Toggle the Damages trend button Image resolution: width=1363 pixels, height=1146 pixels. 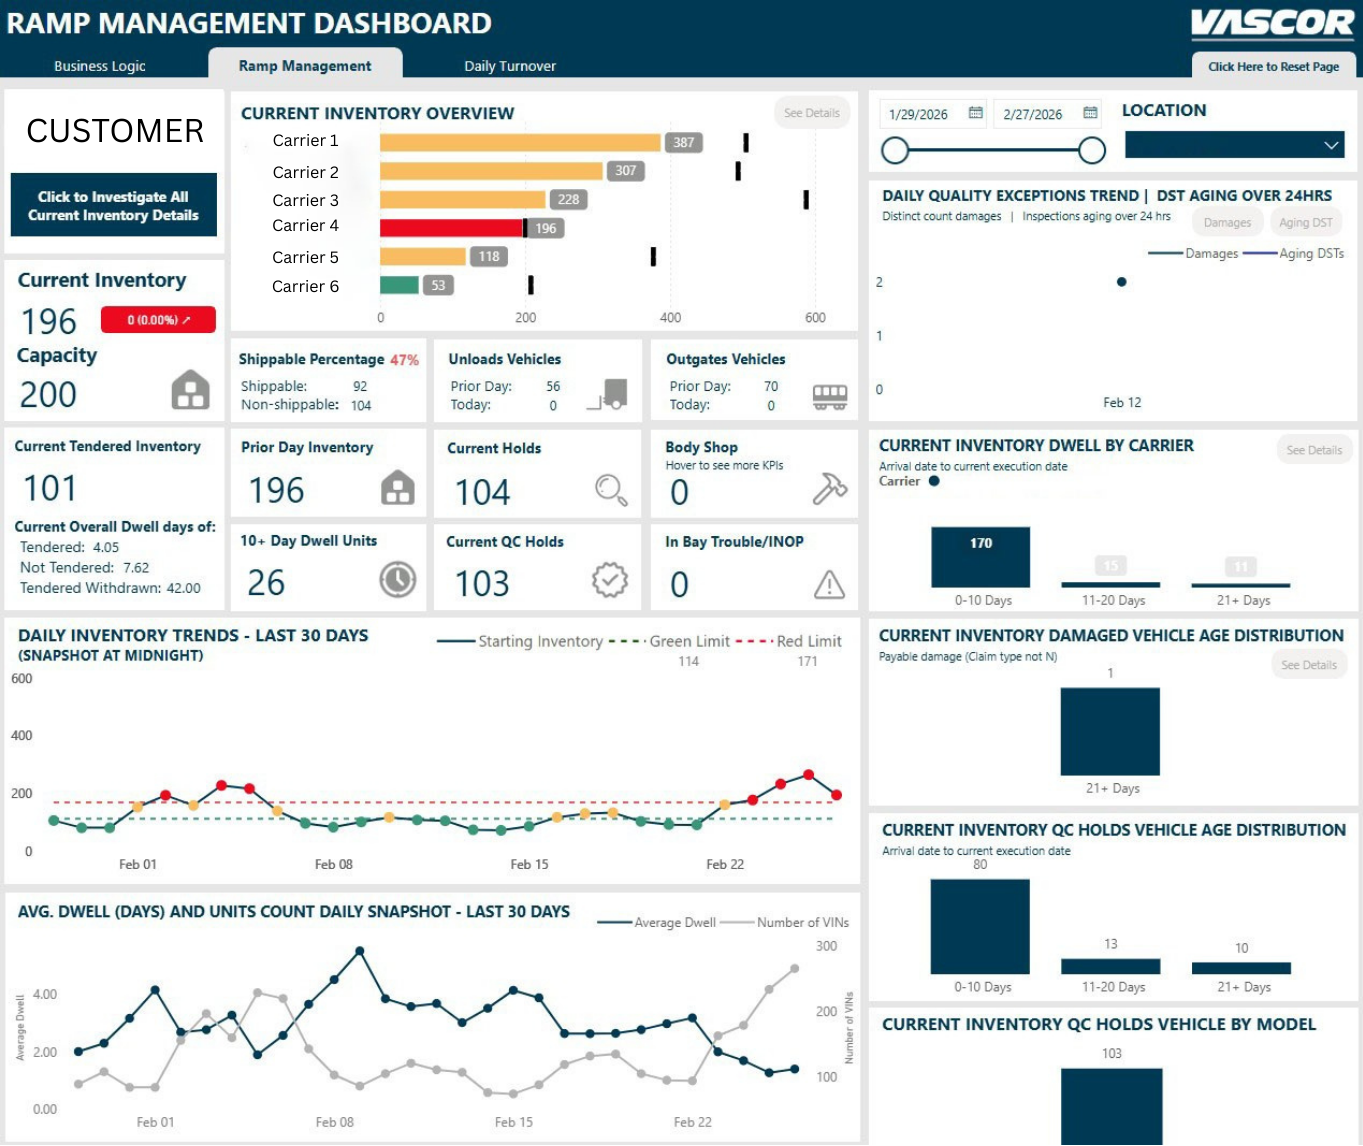click(x=1227, y=223)
